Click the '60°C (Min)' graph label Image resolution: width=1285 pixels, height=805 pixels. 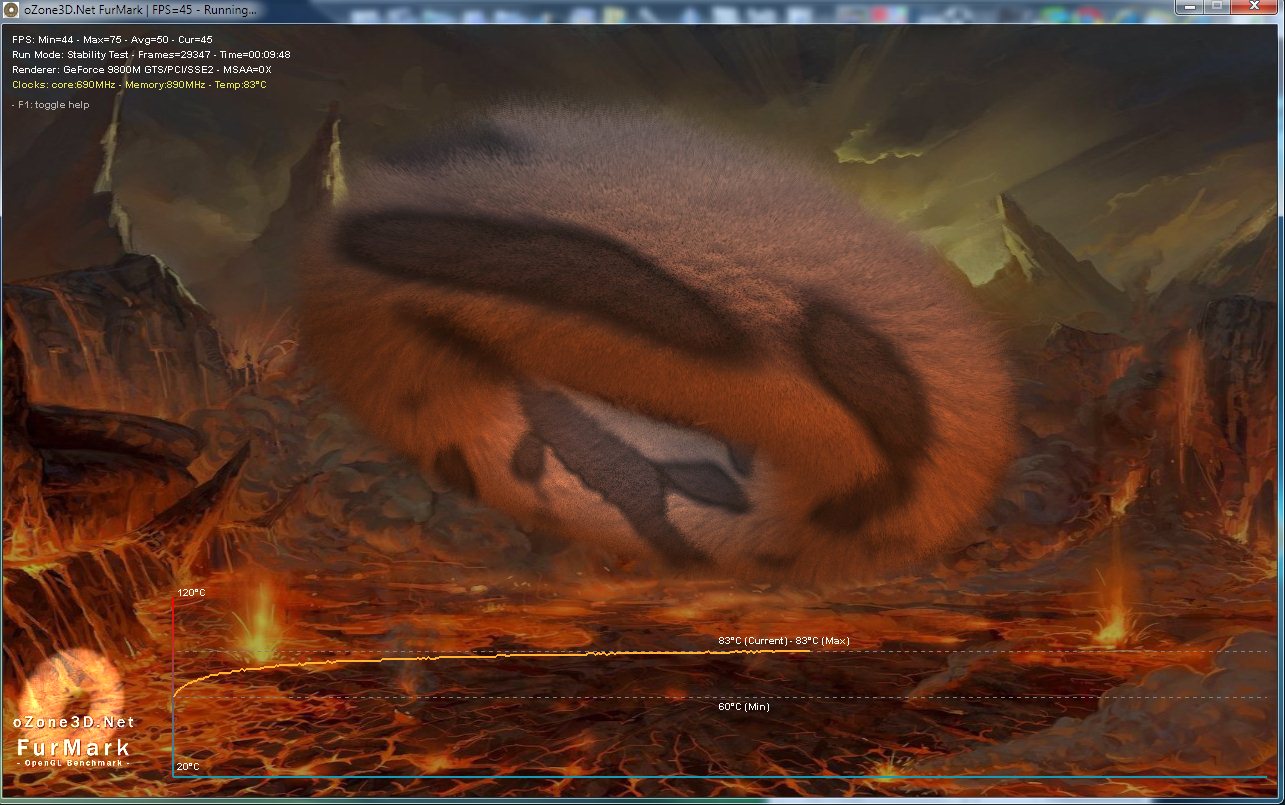[744, 706]
